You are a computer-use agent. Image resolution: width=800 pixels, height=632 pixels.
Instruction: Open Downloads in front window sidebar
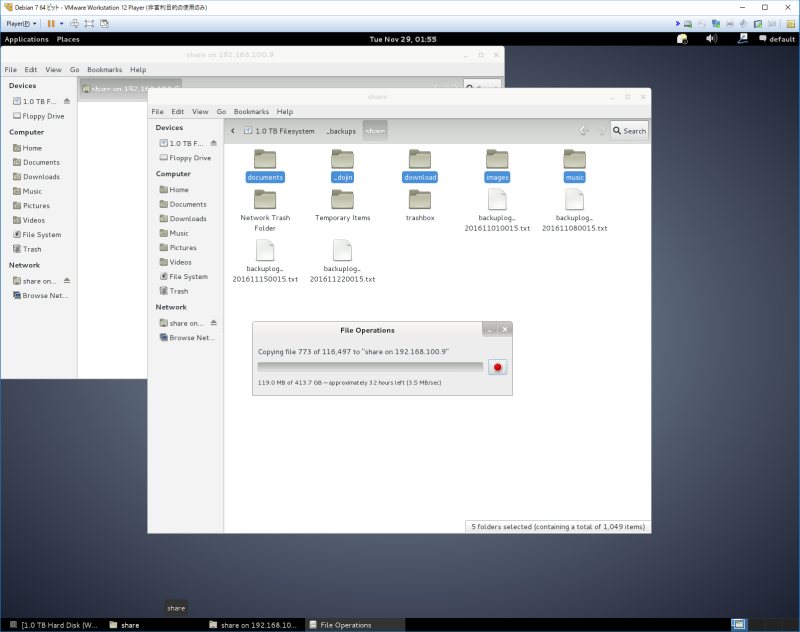pyautogui.click(x=183, y=218)
